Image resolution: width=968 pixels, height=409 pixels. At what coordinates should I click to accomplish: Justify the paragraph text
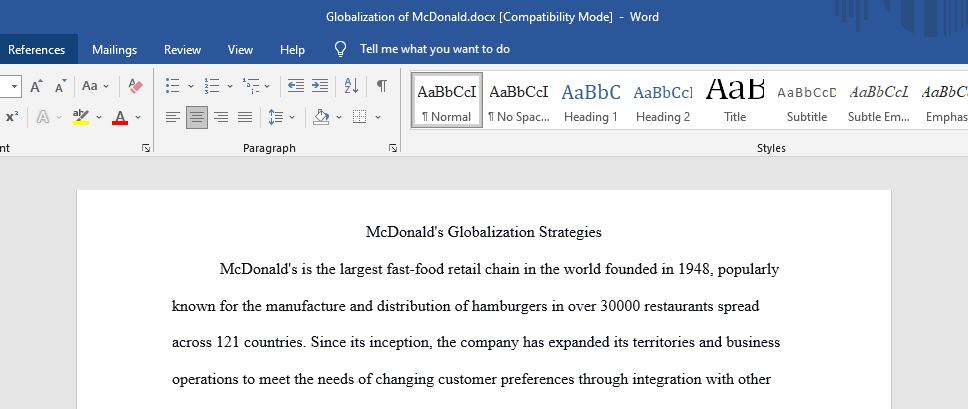tap(245, 117)
